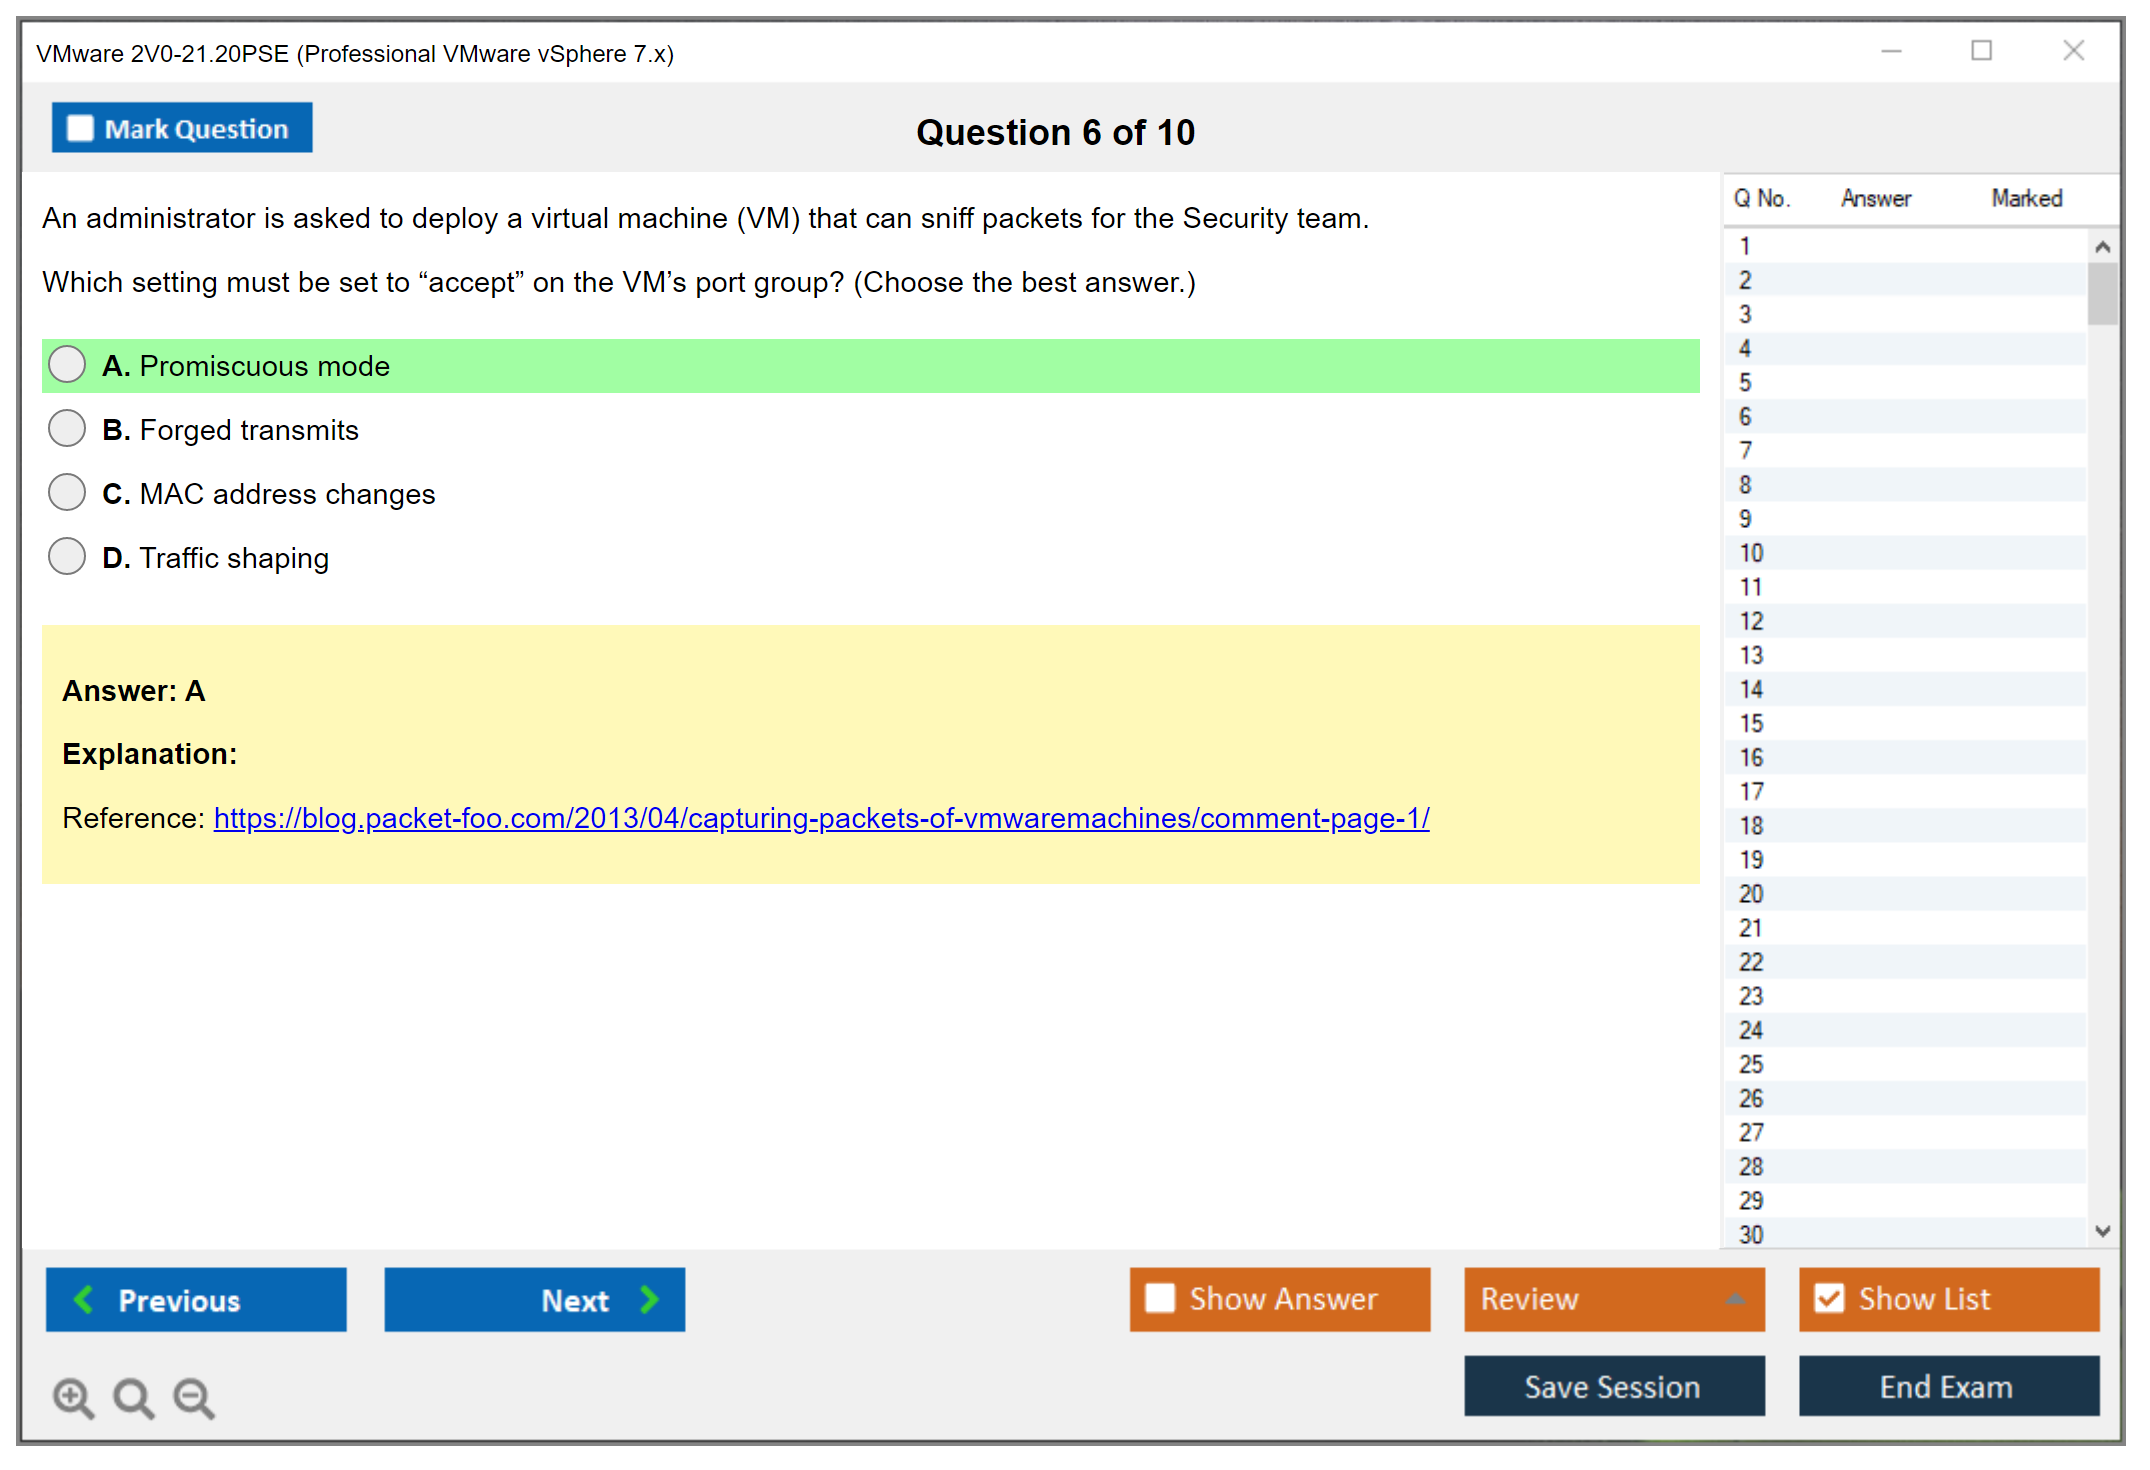Minimize the exam window
The height and width of the screenshot is (1470, 2150).
[x=1891, y=51]
